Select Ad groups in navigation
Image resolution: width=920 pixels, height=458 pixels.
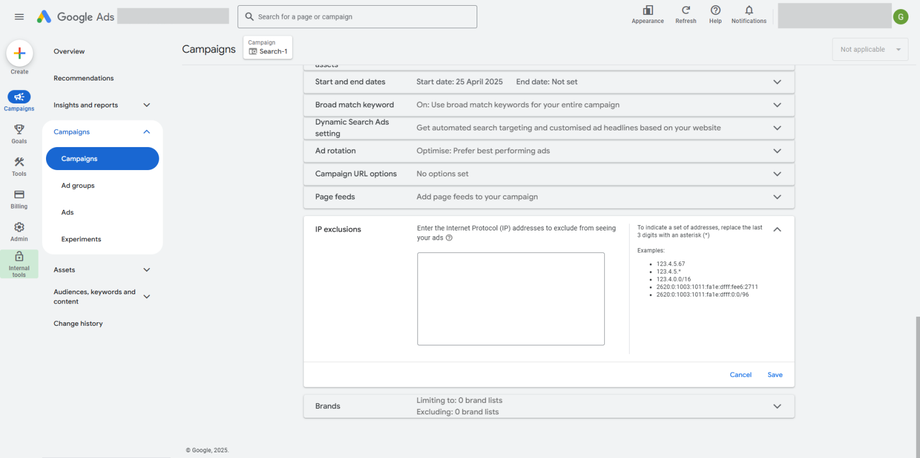tap(78, 186)
